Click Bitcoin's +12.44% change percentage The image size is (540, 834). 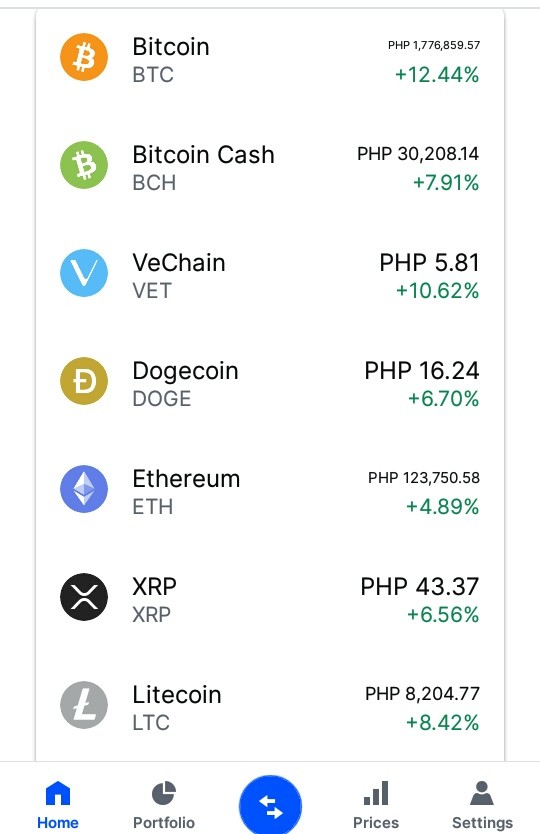tap(437, 75)
